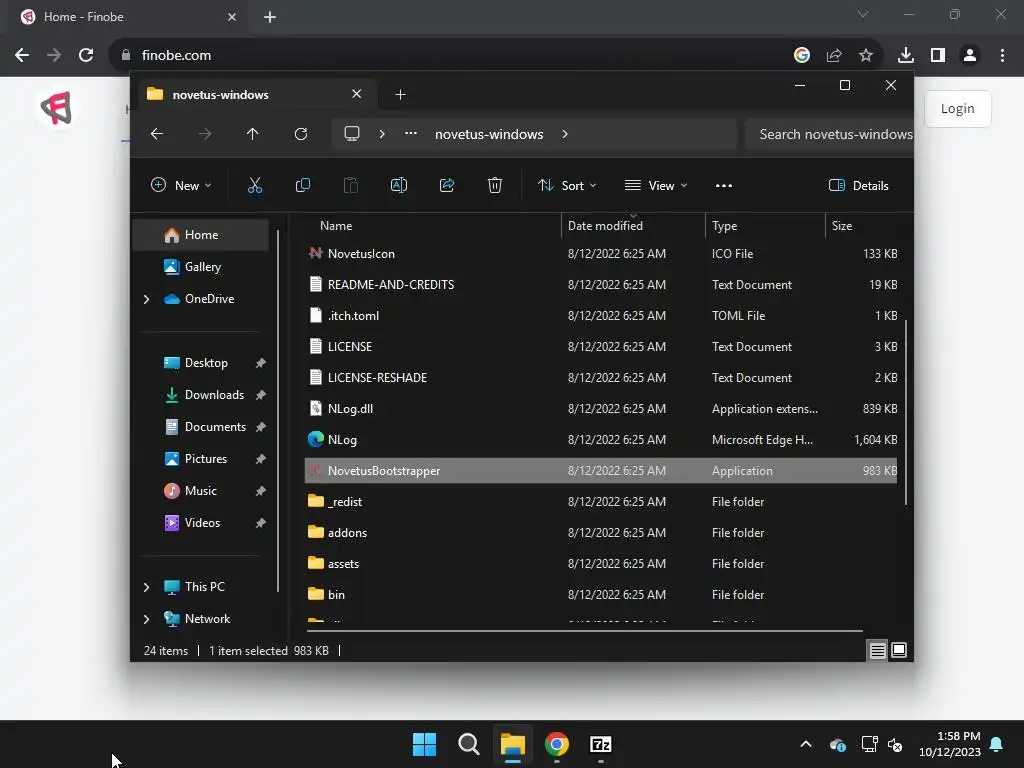The image size is (1024, 768).
Task: Expand OneDrive in the navigation pane
Action: click(x=146, y=299)
